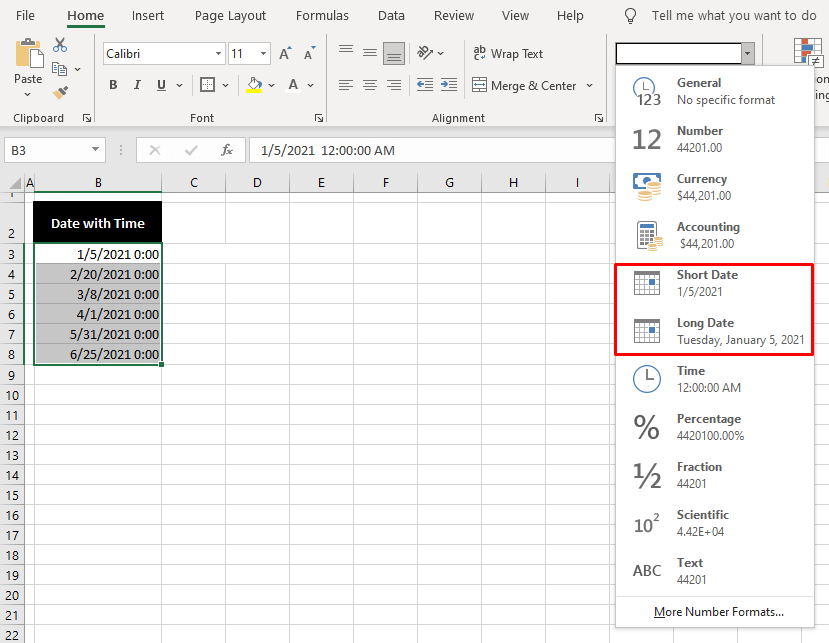Activate the Format Painter
The width and height of the screenshot is (829, 643).
pyautogui.click(x=60, y=93)
